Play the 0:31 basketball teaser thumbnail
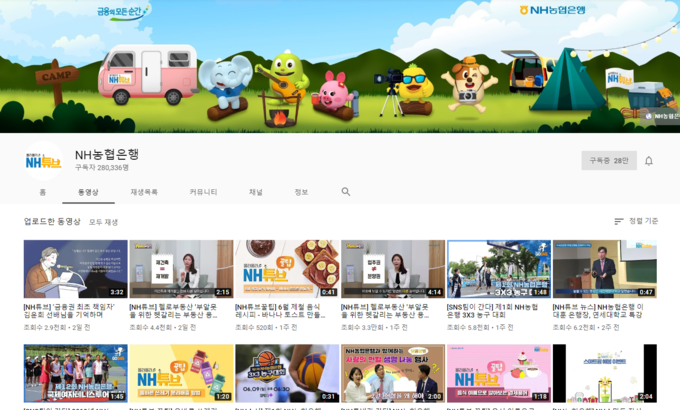Image resolution: width=680 pixels, height=410 pixels. (x=287, y=374)
